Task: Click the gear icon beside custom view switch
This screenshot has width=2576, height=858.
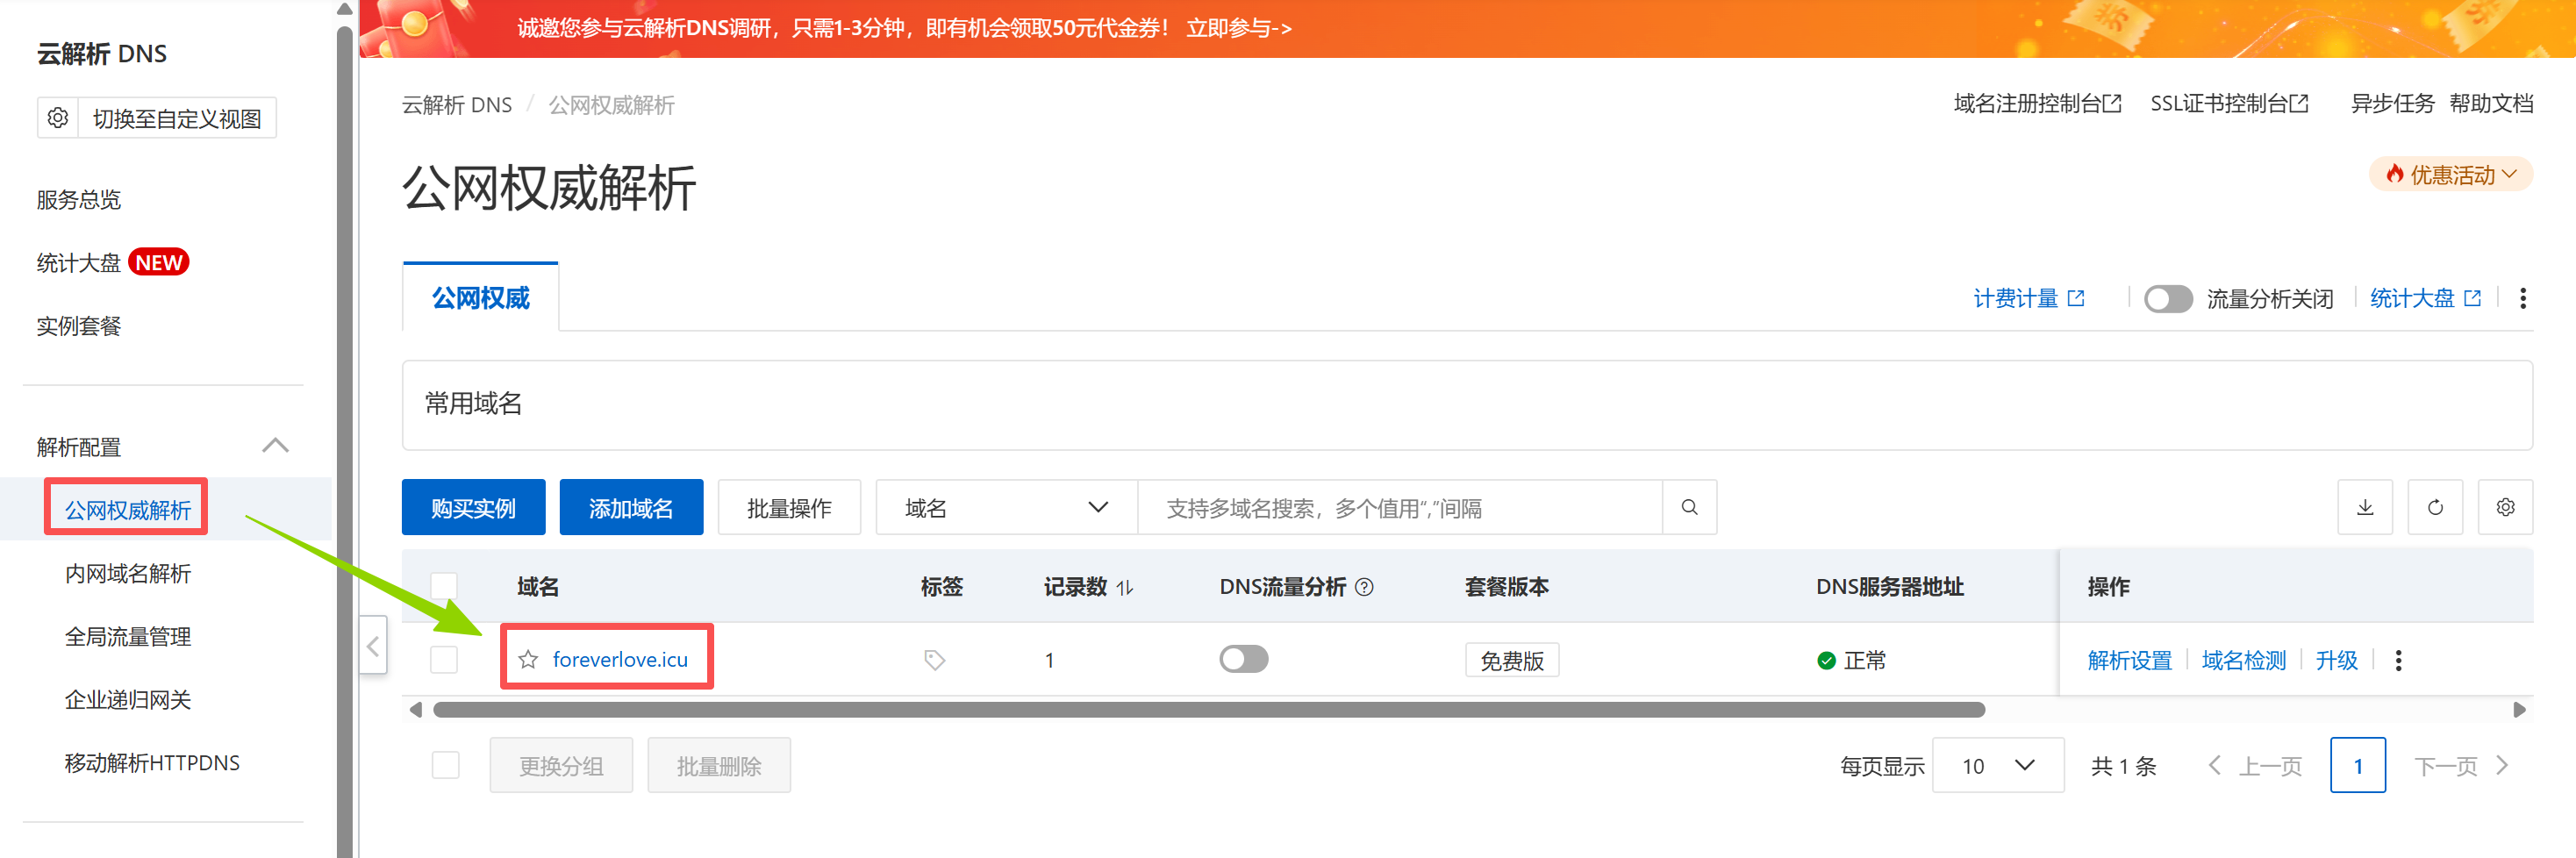Action: tap(58, 118)
